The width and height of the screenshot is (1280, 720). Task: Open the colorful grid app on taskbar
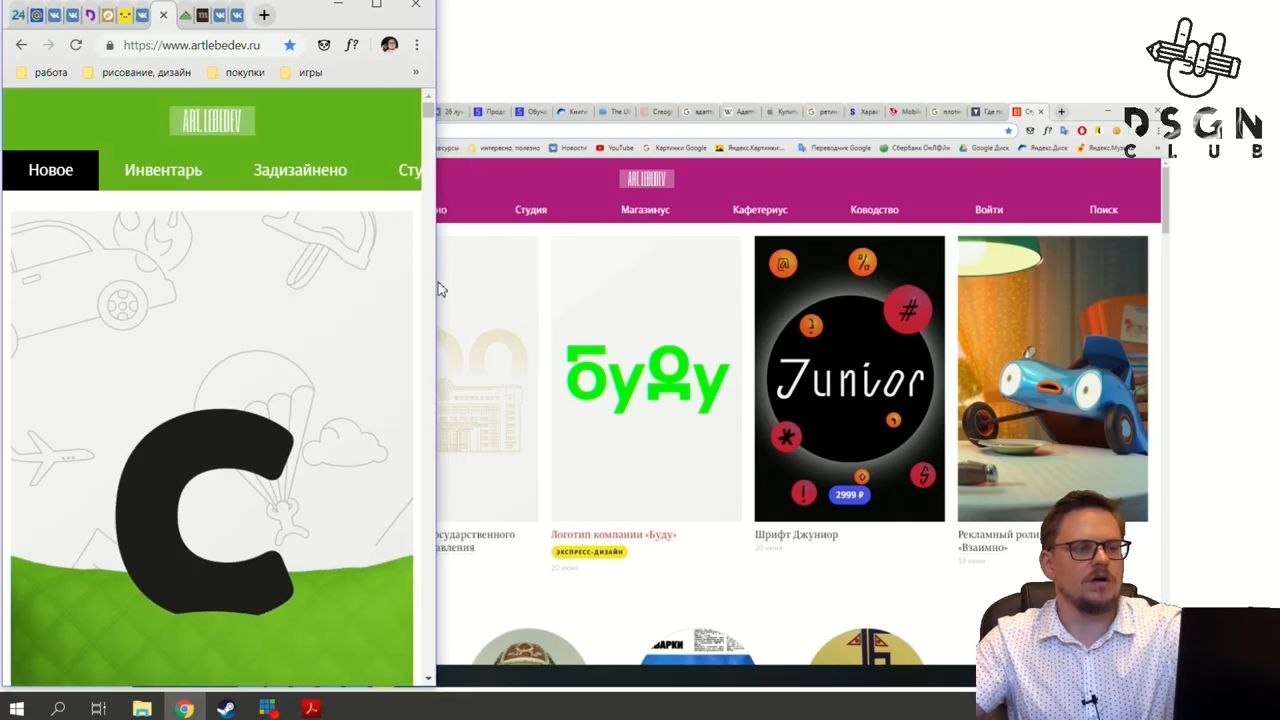(268, 708)
